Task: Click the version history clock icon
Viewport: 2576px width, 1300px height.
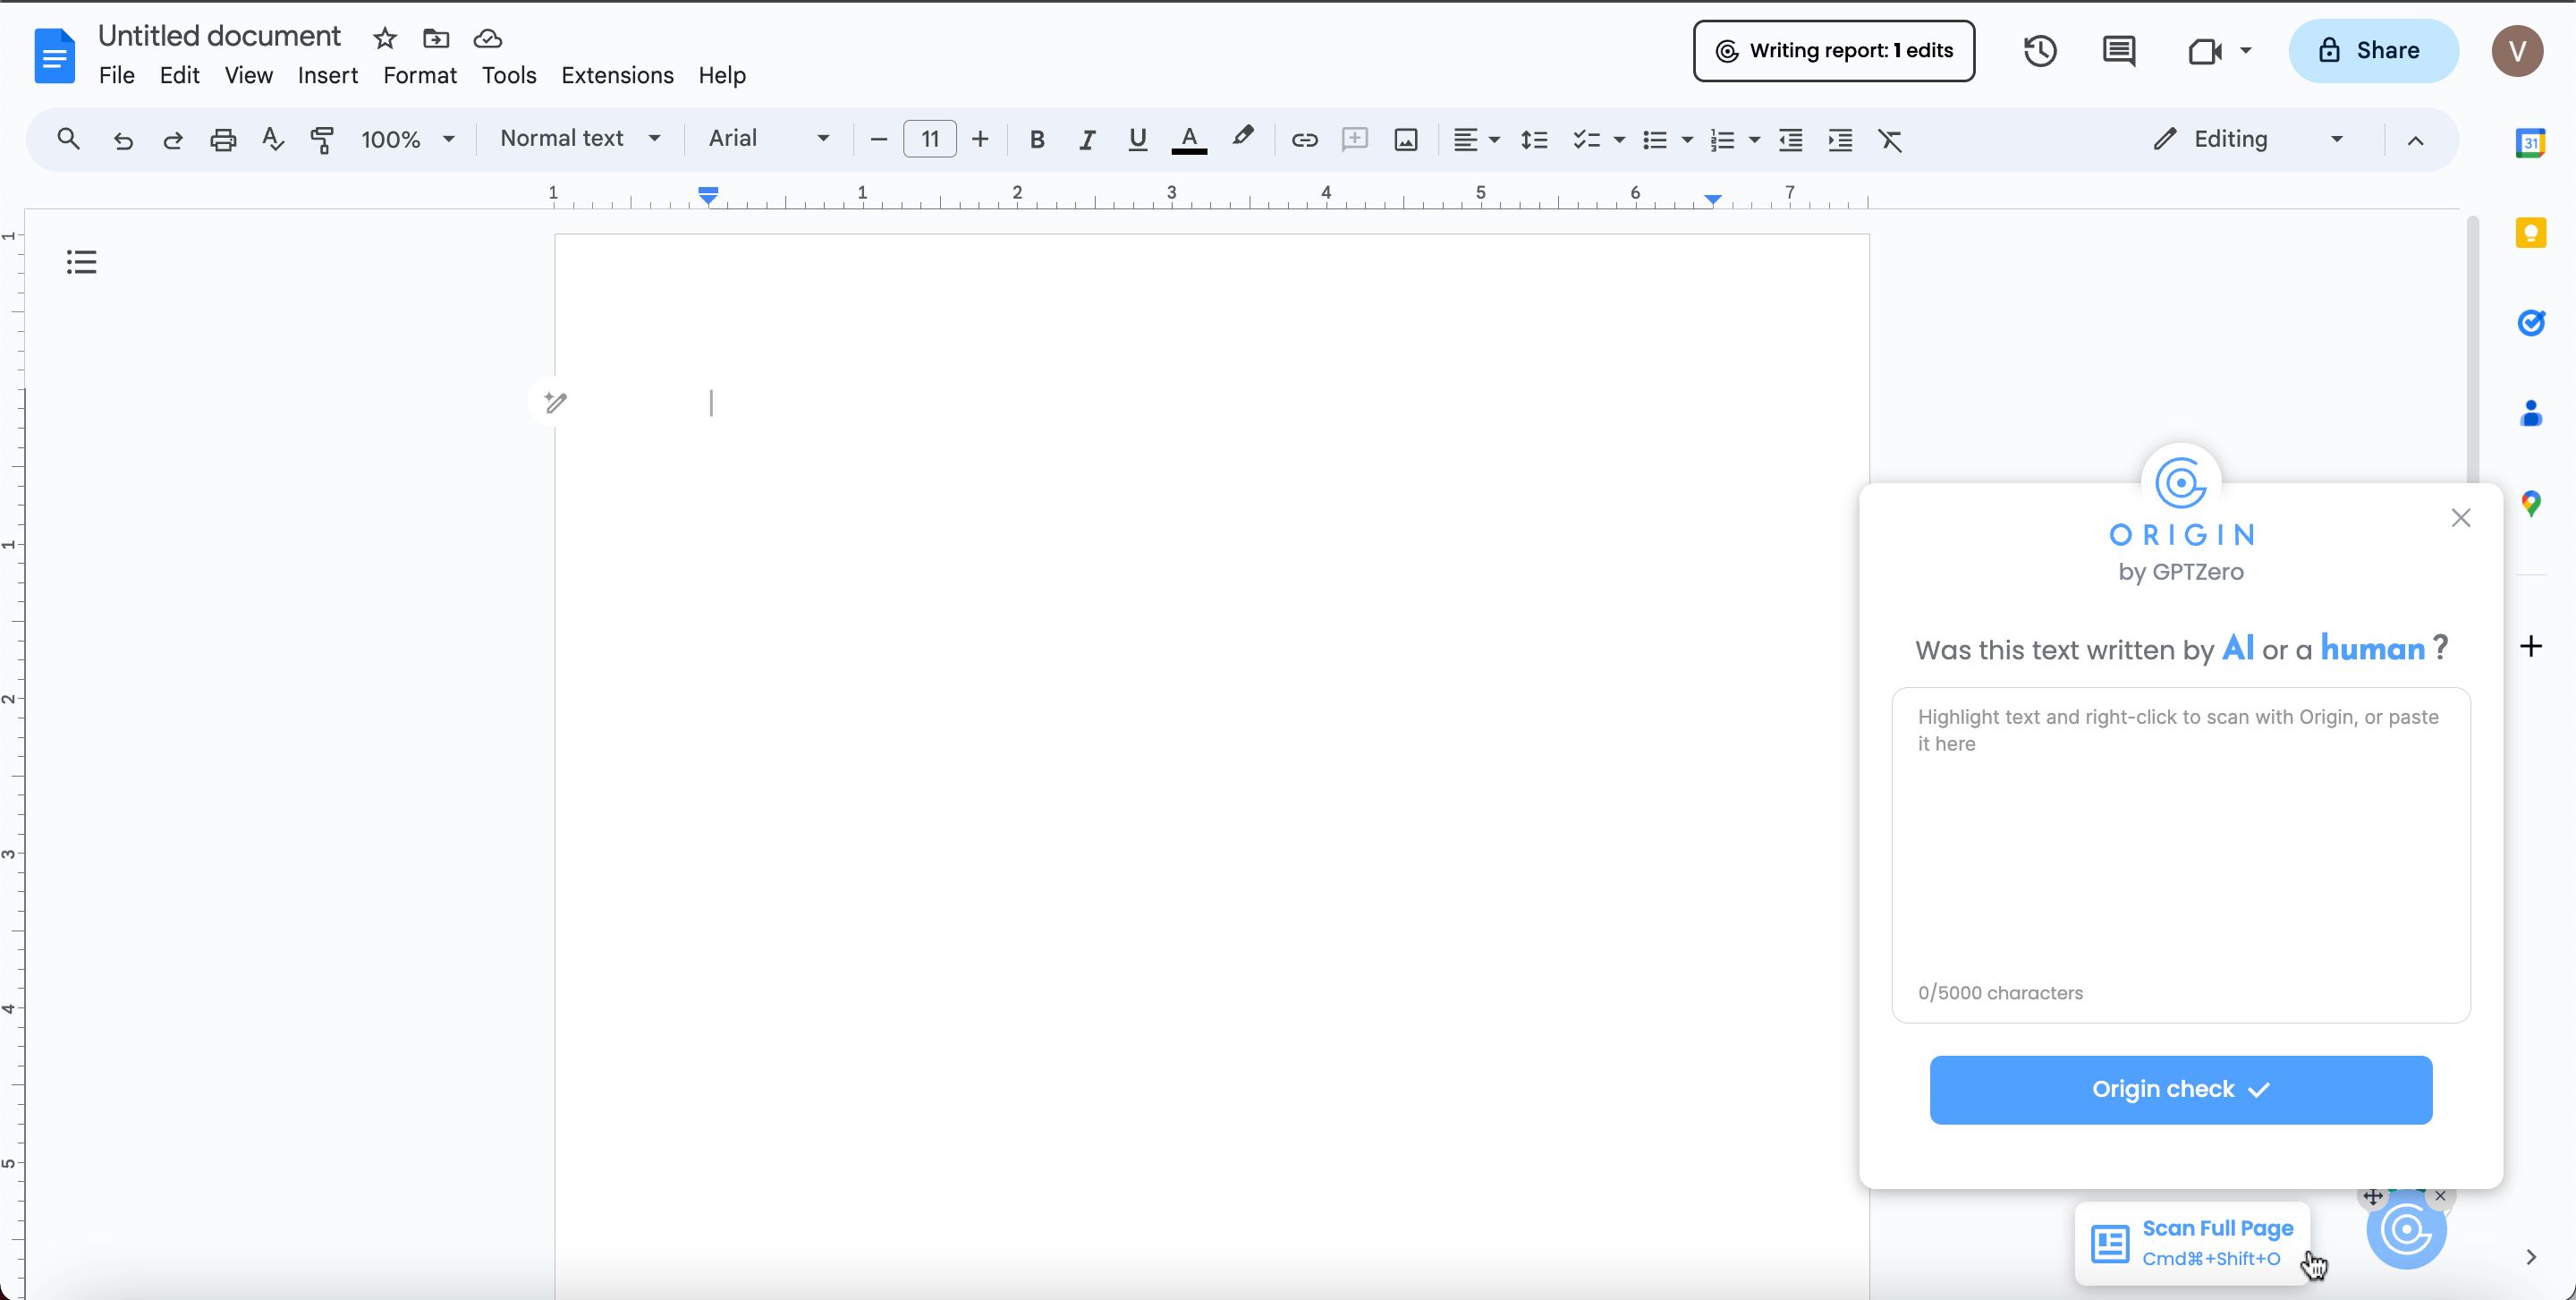Action: click(x=2040, y=51)
